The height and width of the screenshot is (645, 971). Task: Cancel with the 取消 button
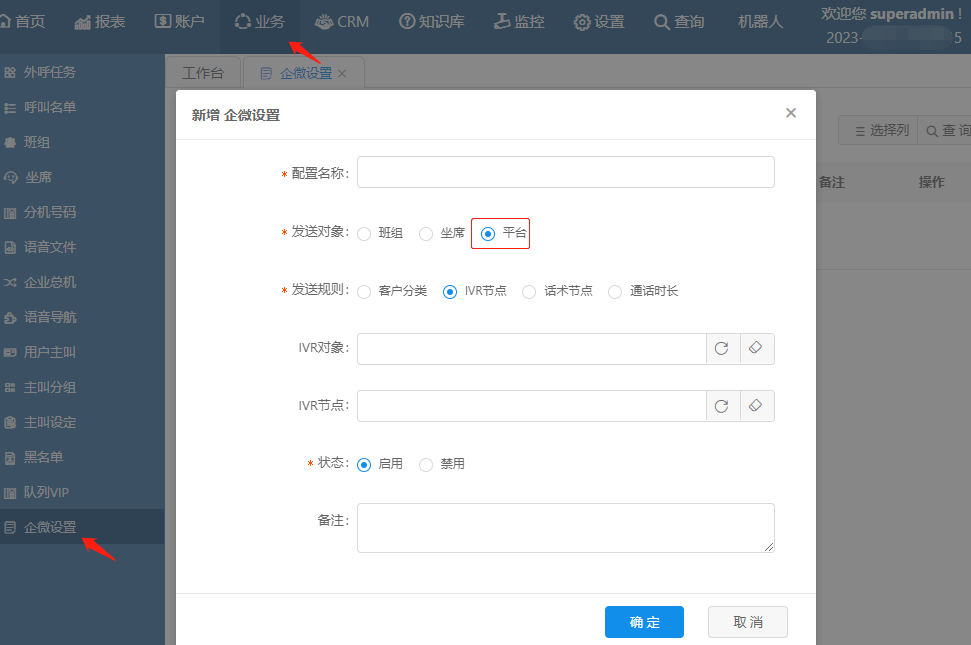pyautogui.click(x=747, y=621)
